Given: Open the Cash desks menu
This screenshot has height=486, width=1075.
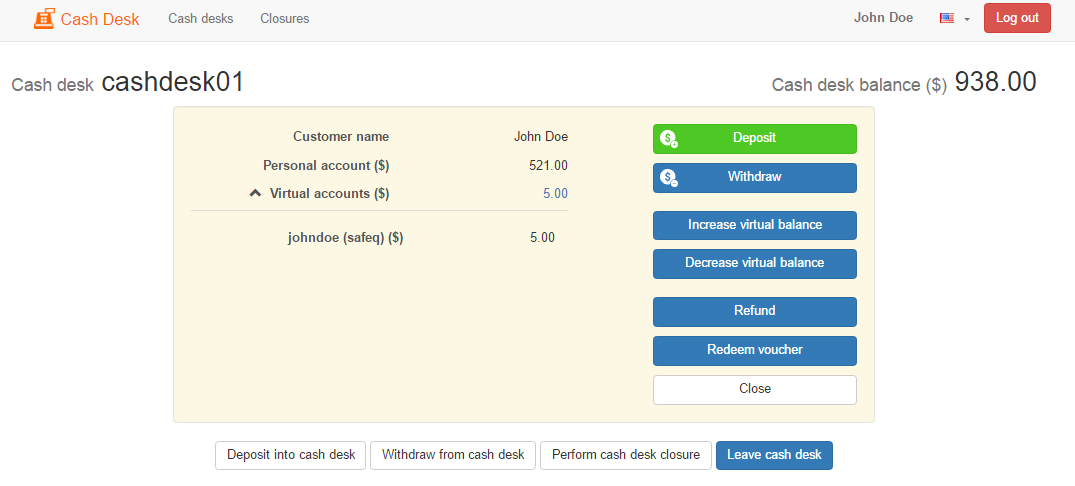Looking at the screenshot, I should coord(200,19).
